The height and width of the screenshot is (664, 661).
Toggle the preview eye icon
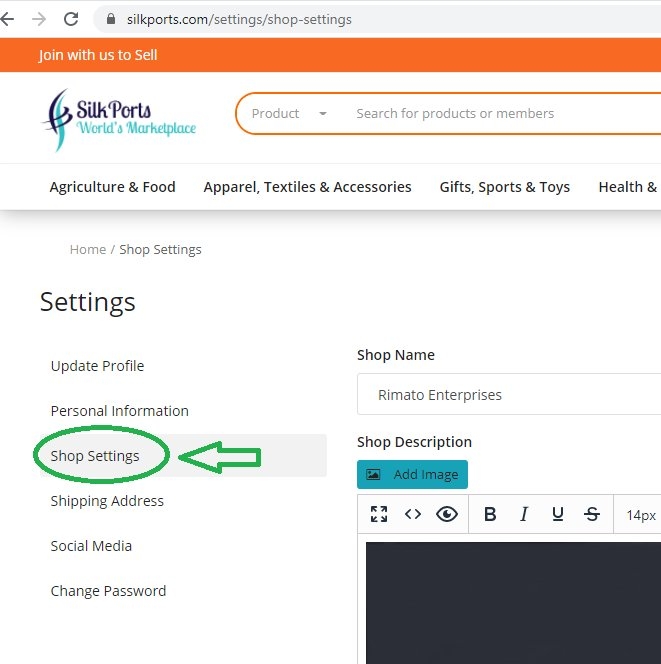tap(447, 514)
